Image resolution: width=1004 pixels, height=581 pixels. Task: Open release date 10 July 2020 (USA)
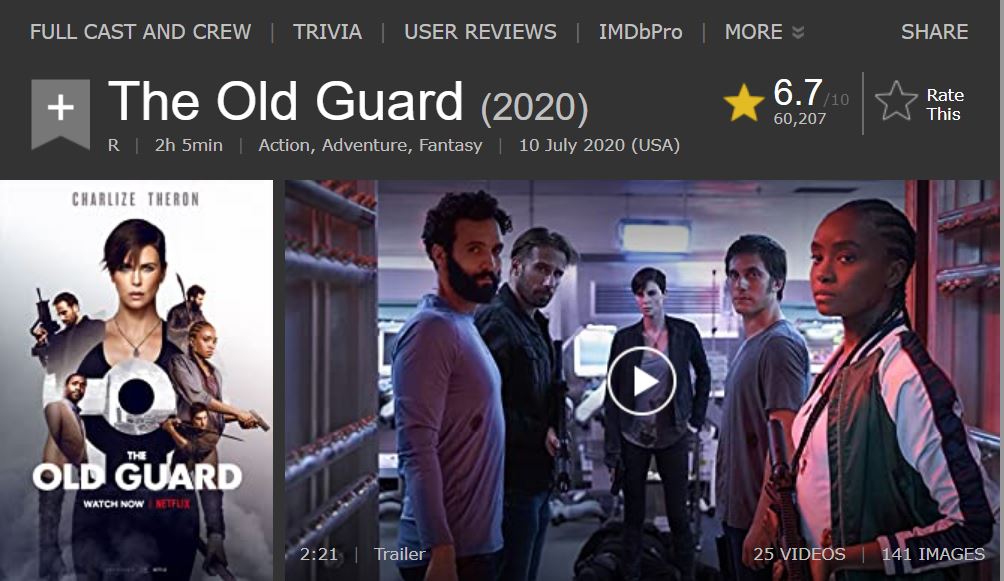(x=599, y=145)
